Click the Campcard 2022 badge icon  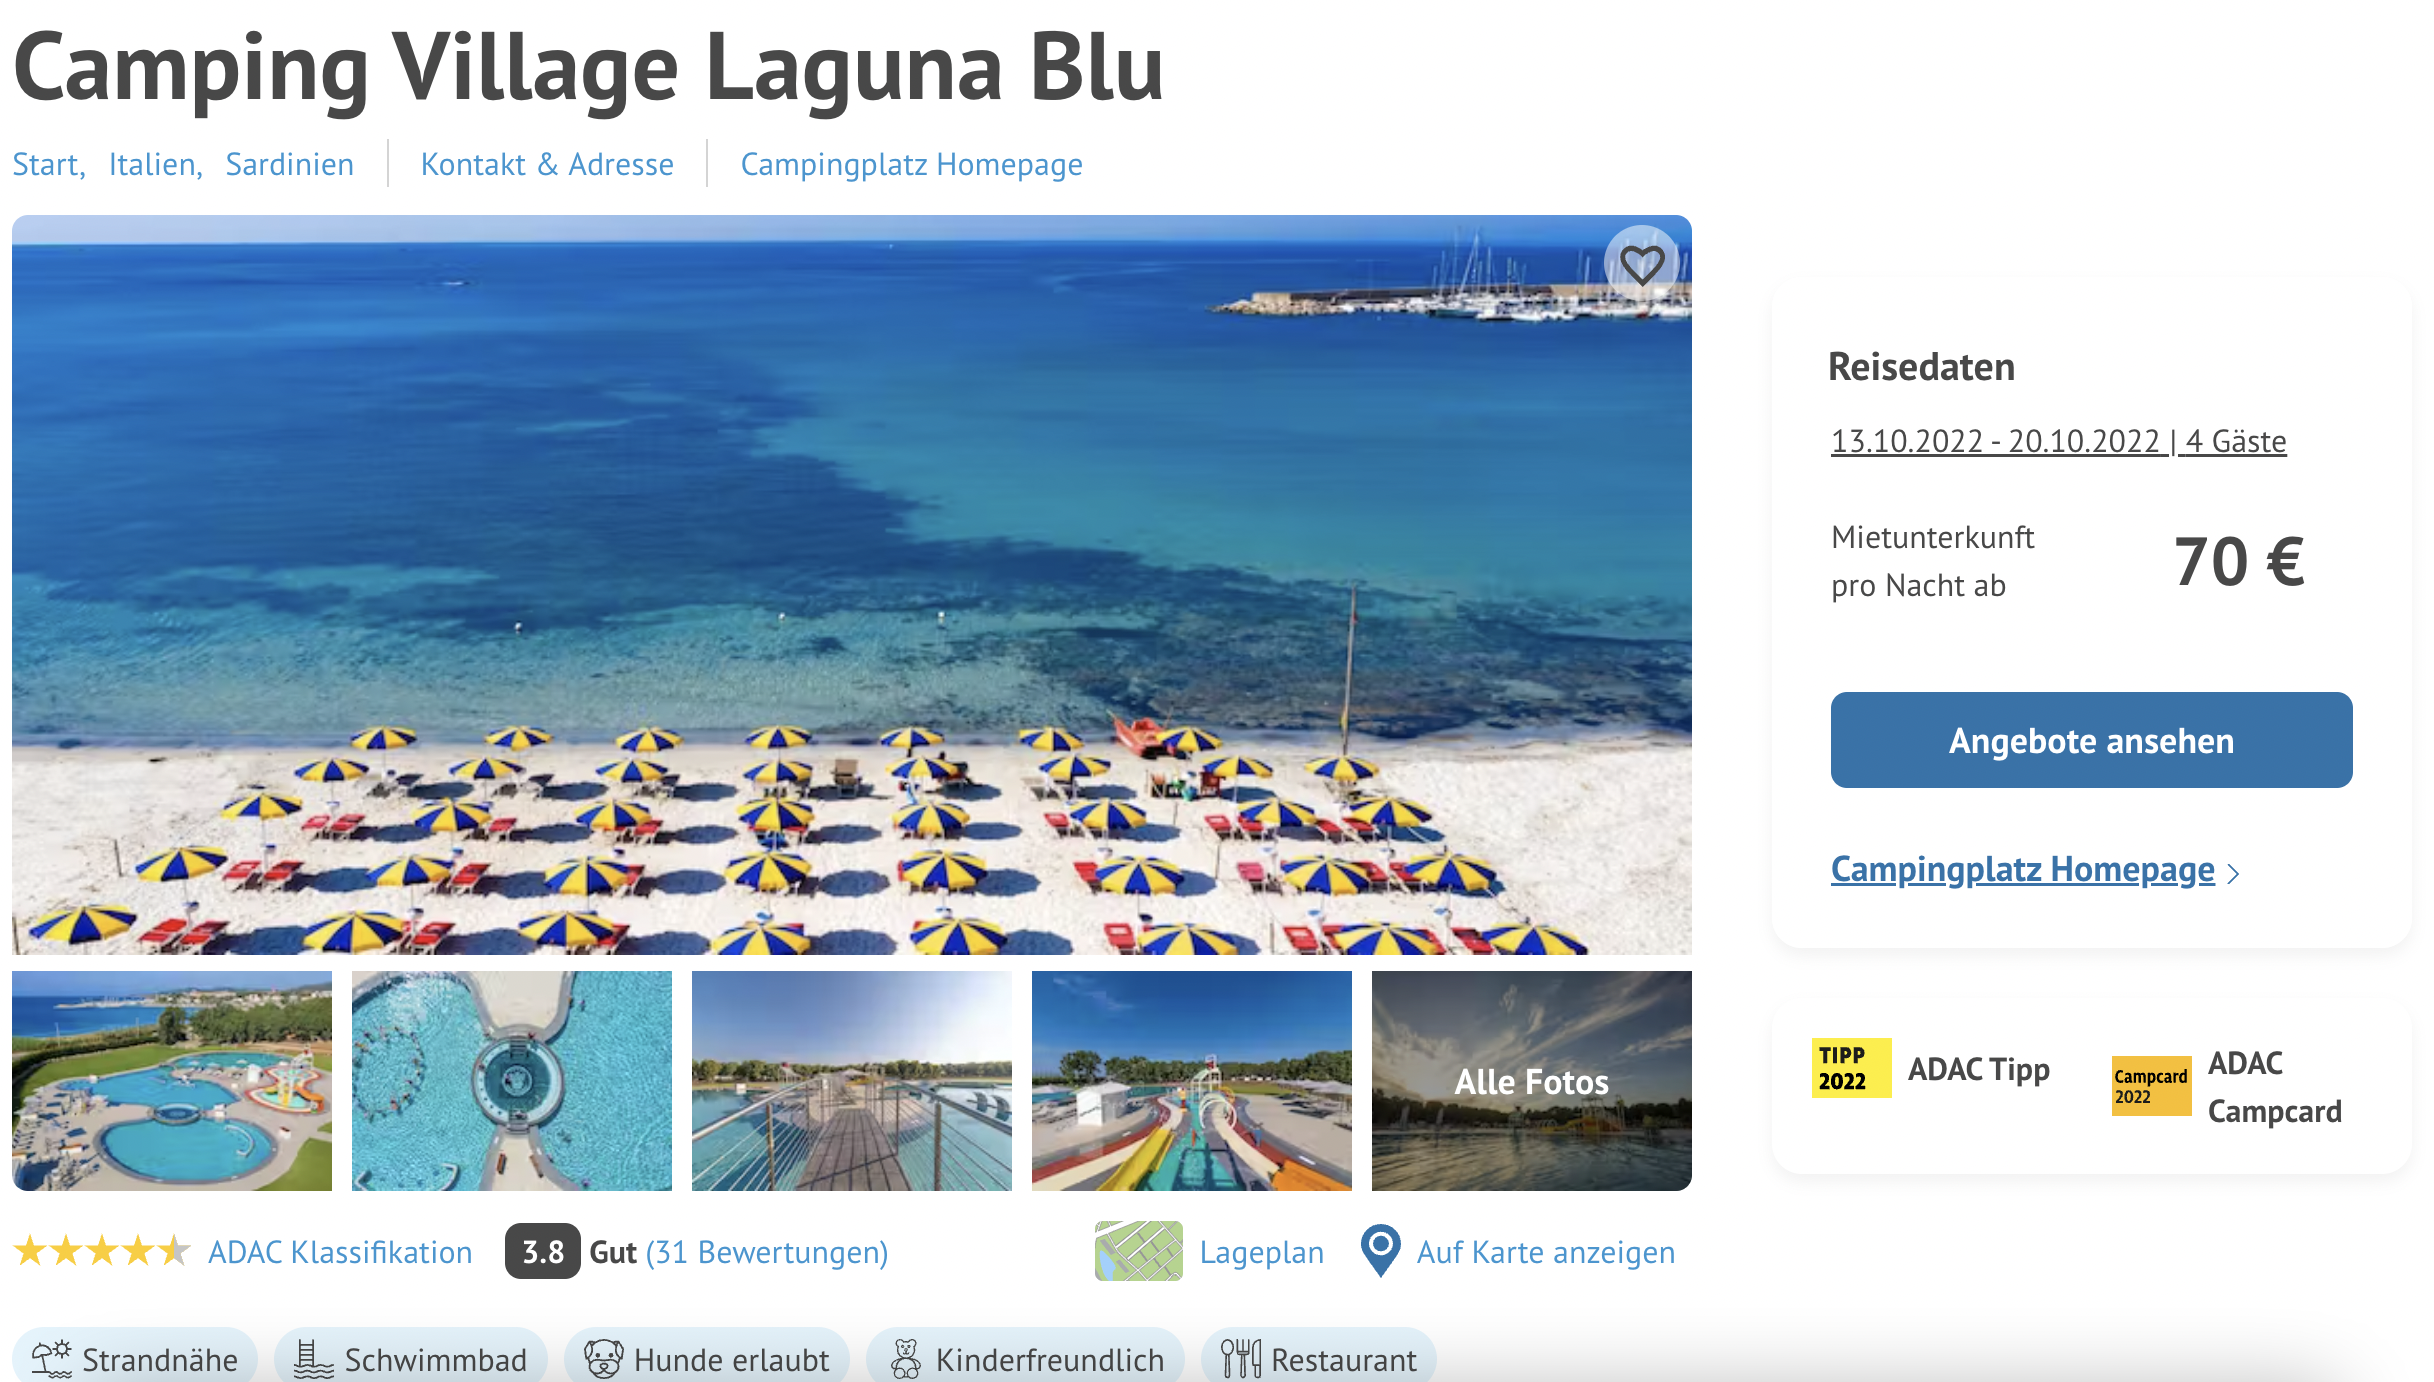(2151, 1086)
